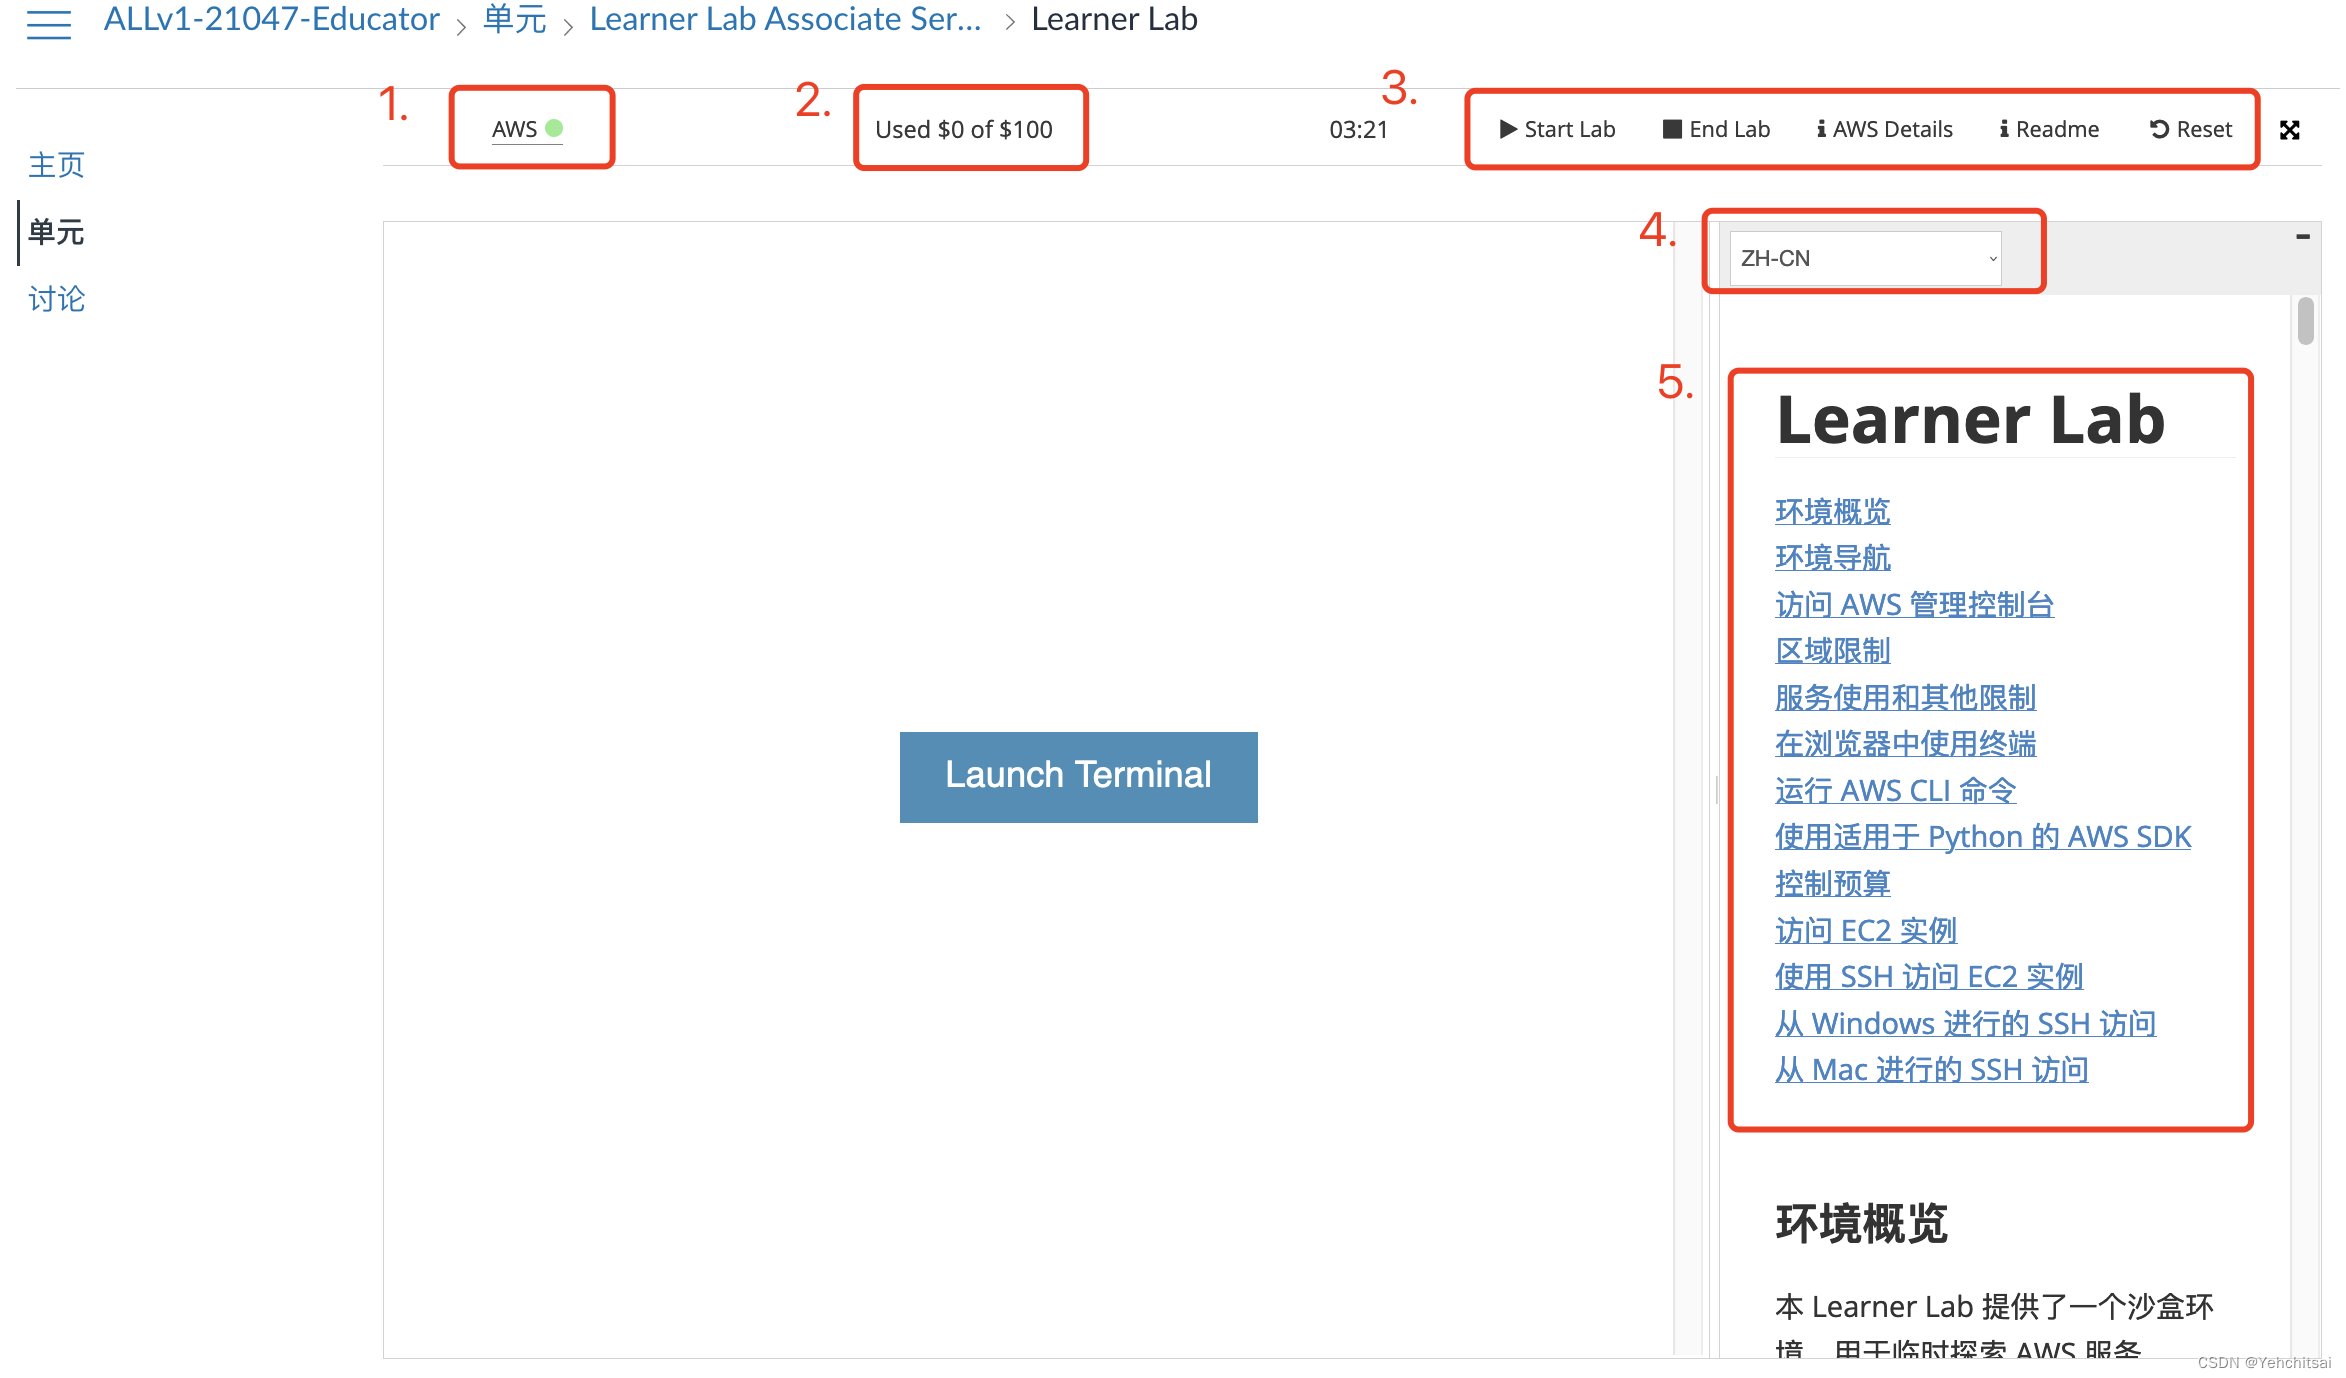This screenshot has width=2346, height=1378.
Task: Open 使用适用于 Python 的 AWS SDK link
Action: tap(1983, 836)
